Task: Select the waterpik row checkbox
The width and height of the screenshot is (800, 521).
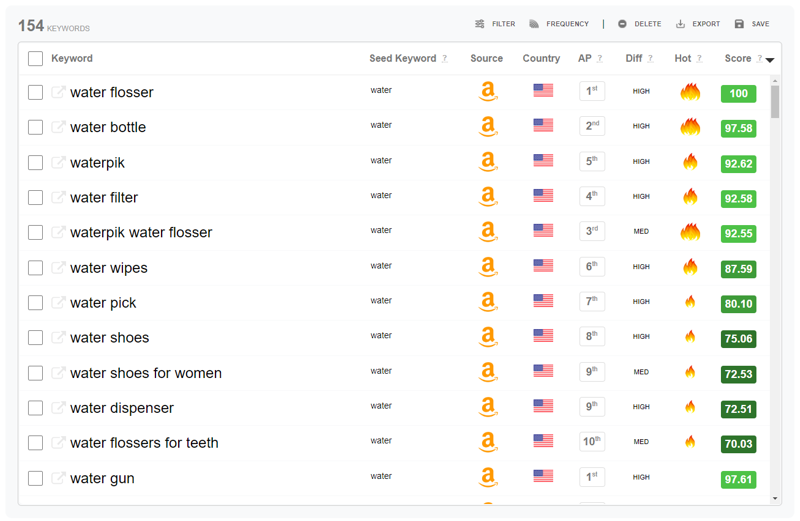Action: [x=35, y=163]
